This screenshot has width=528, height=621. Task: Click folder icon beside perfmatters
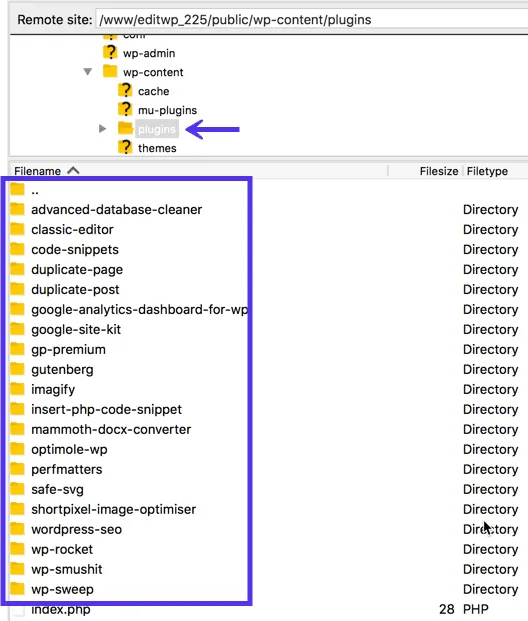(17, 469)
